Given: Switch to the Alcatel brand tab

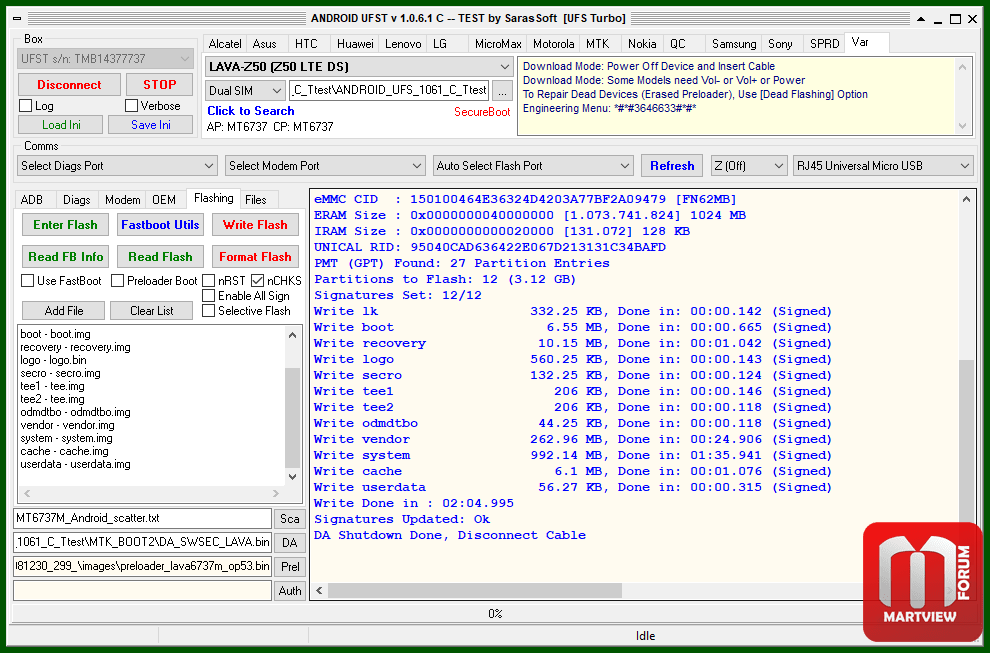Looking at the screenshot, I should pyautogui.click(x=225, y=44).
